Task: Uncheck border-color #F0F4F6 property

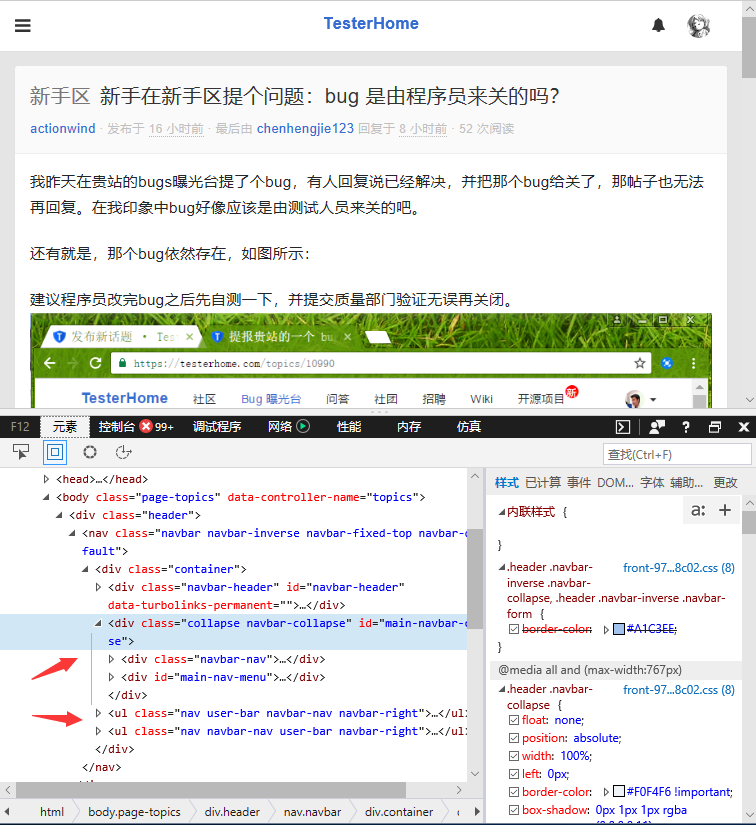Action: coord(514,791)
